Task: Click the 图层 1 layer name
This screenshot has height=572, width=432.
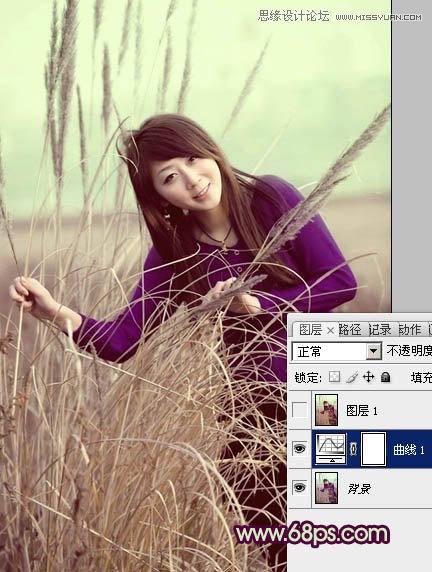Action: [x=362, y=411]
